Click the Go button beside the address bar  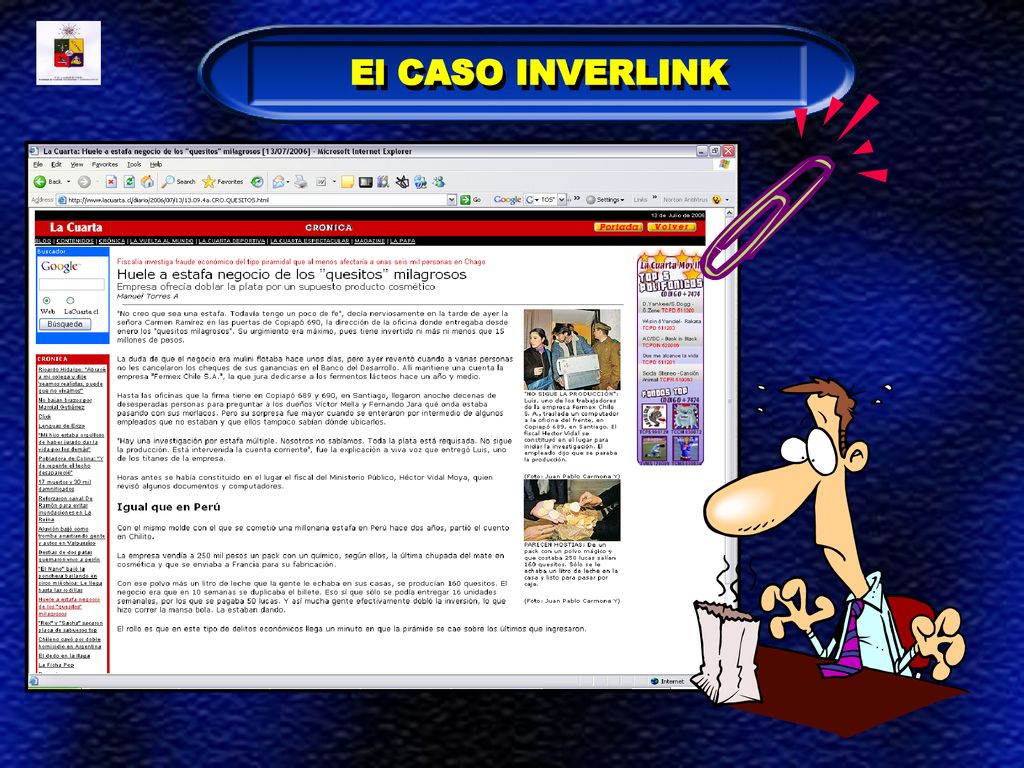[x=471, y=200]
